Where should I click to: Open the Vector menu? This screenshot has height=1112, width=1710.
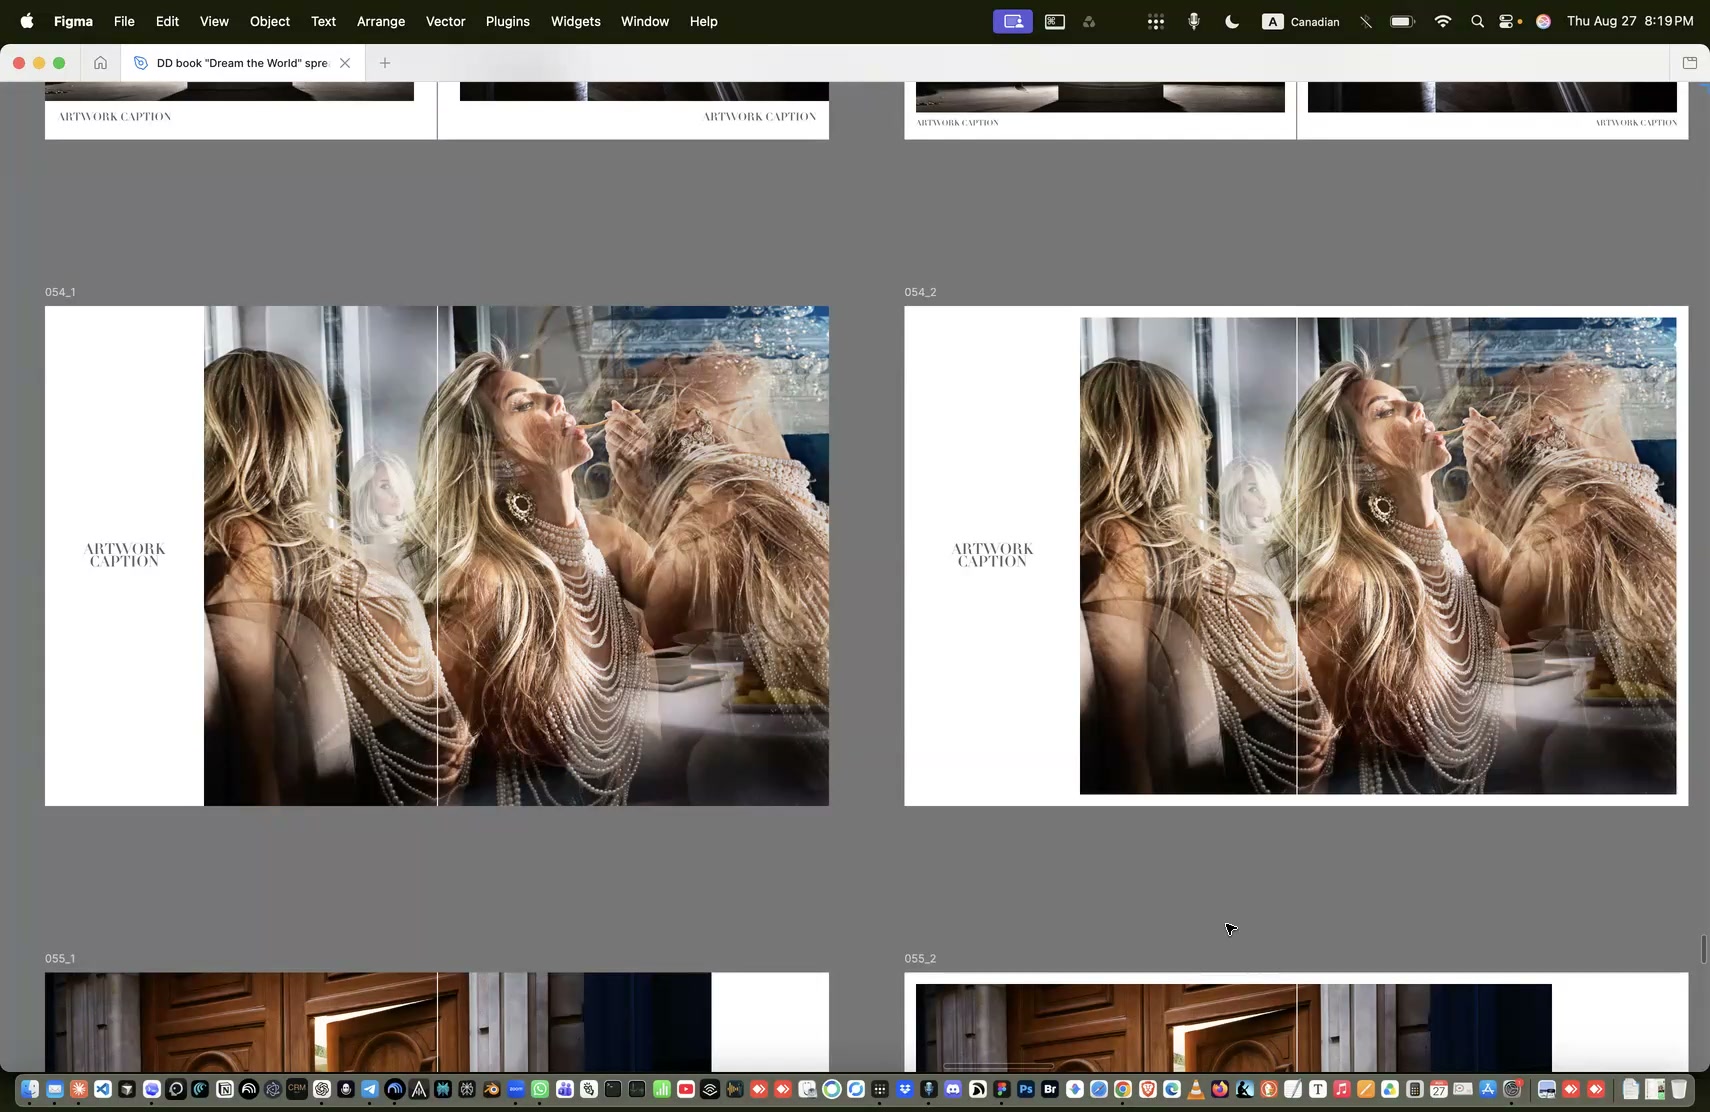[x=446, y=21]
